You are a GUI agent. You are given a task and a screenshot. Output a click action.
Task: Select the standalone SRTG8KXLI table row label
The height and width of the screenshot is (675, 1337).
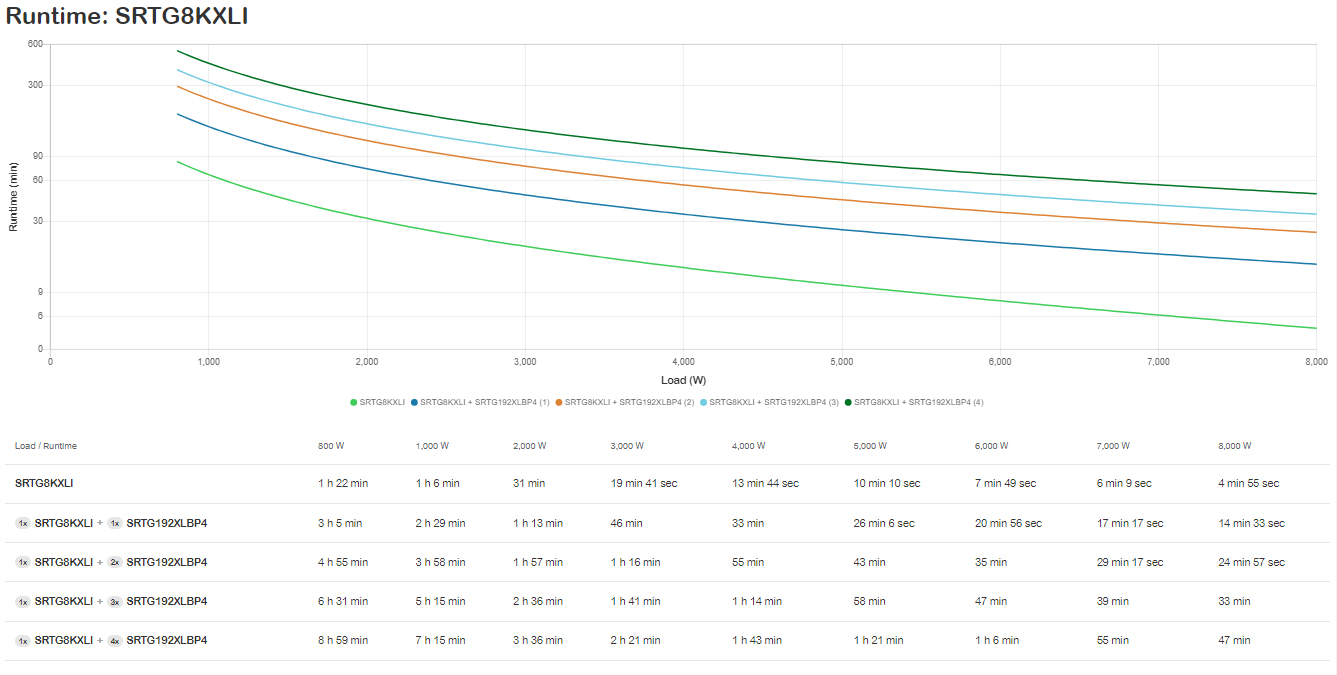pos(44,483)
